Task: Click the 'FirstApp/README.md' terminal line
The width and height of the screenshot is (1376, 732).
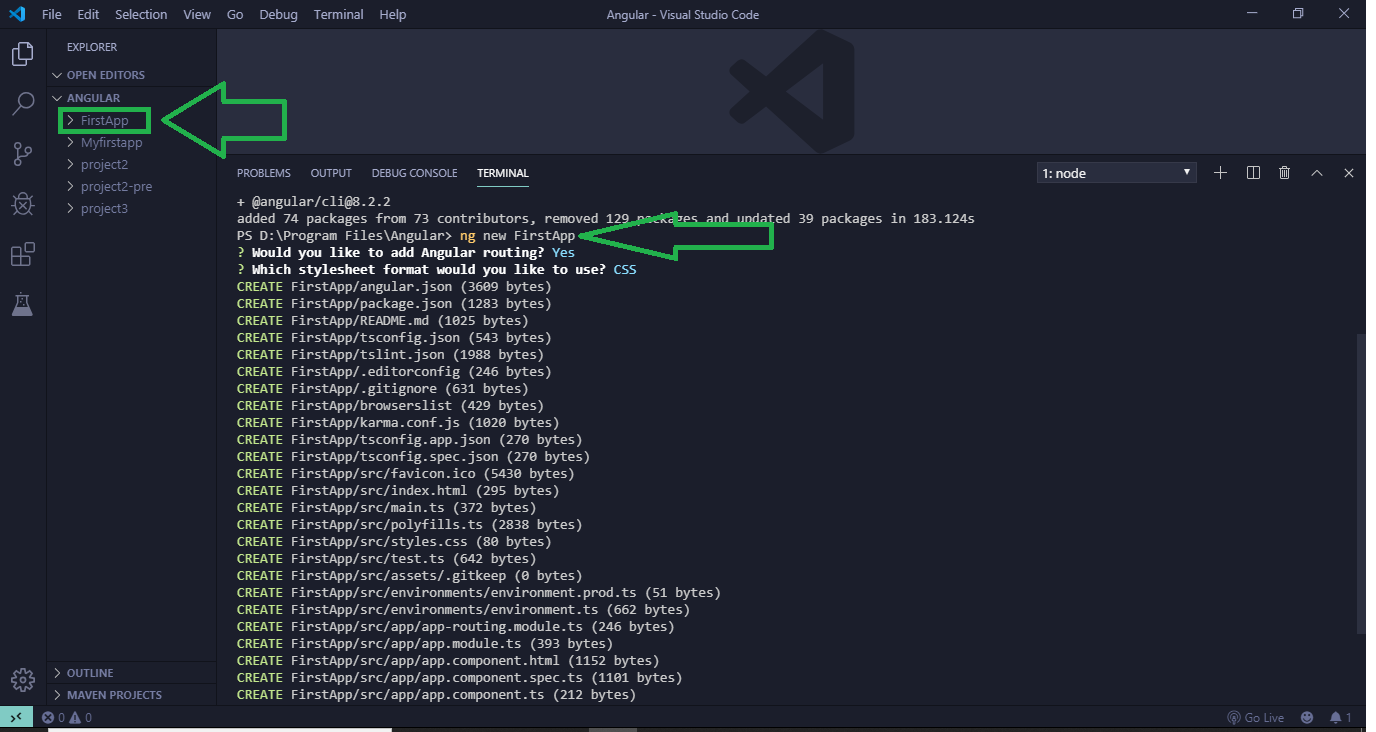Action: click(383, 321)
